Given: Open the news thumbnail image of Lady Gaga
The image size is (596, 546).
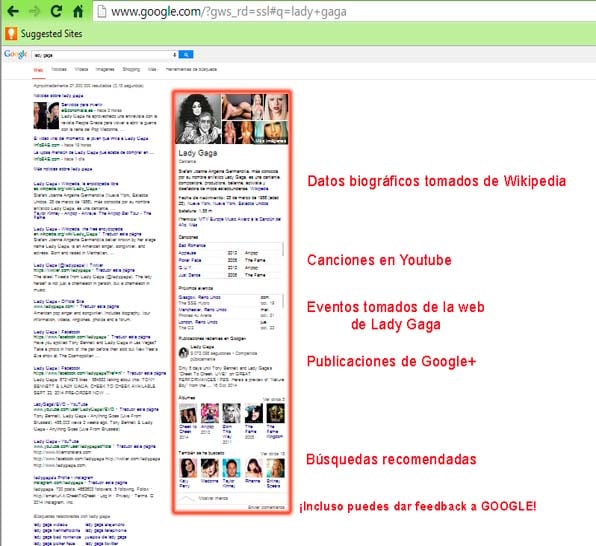Looking at the screenshot, I should click(46, 116).
